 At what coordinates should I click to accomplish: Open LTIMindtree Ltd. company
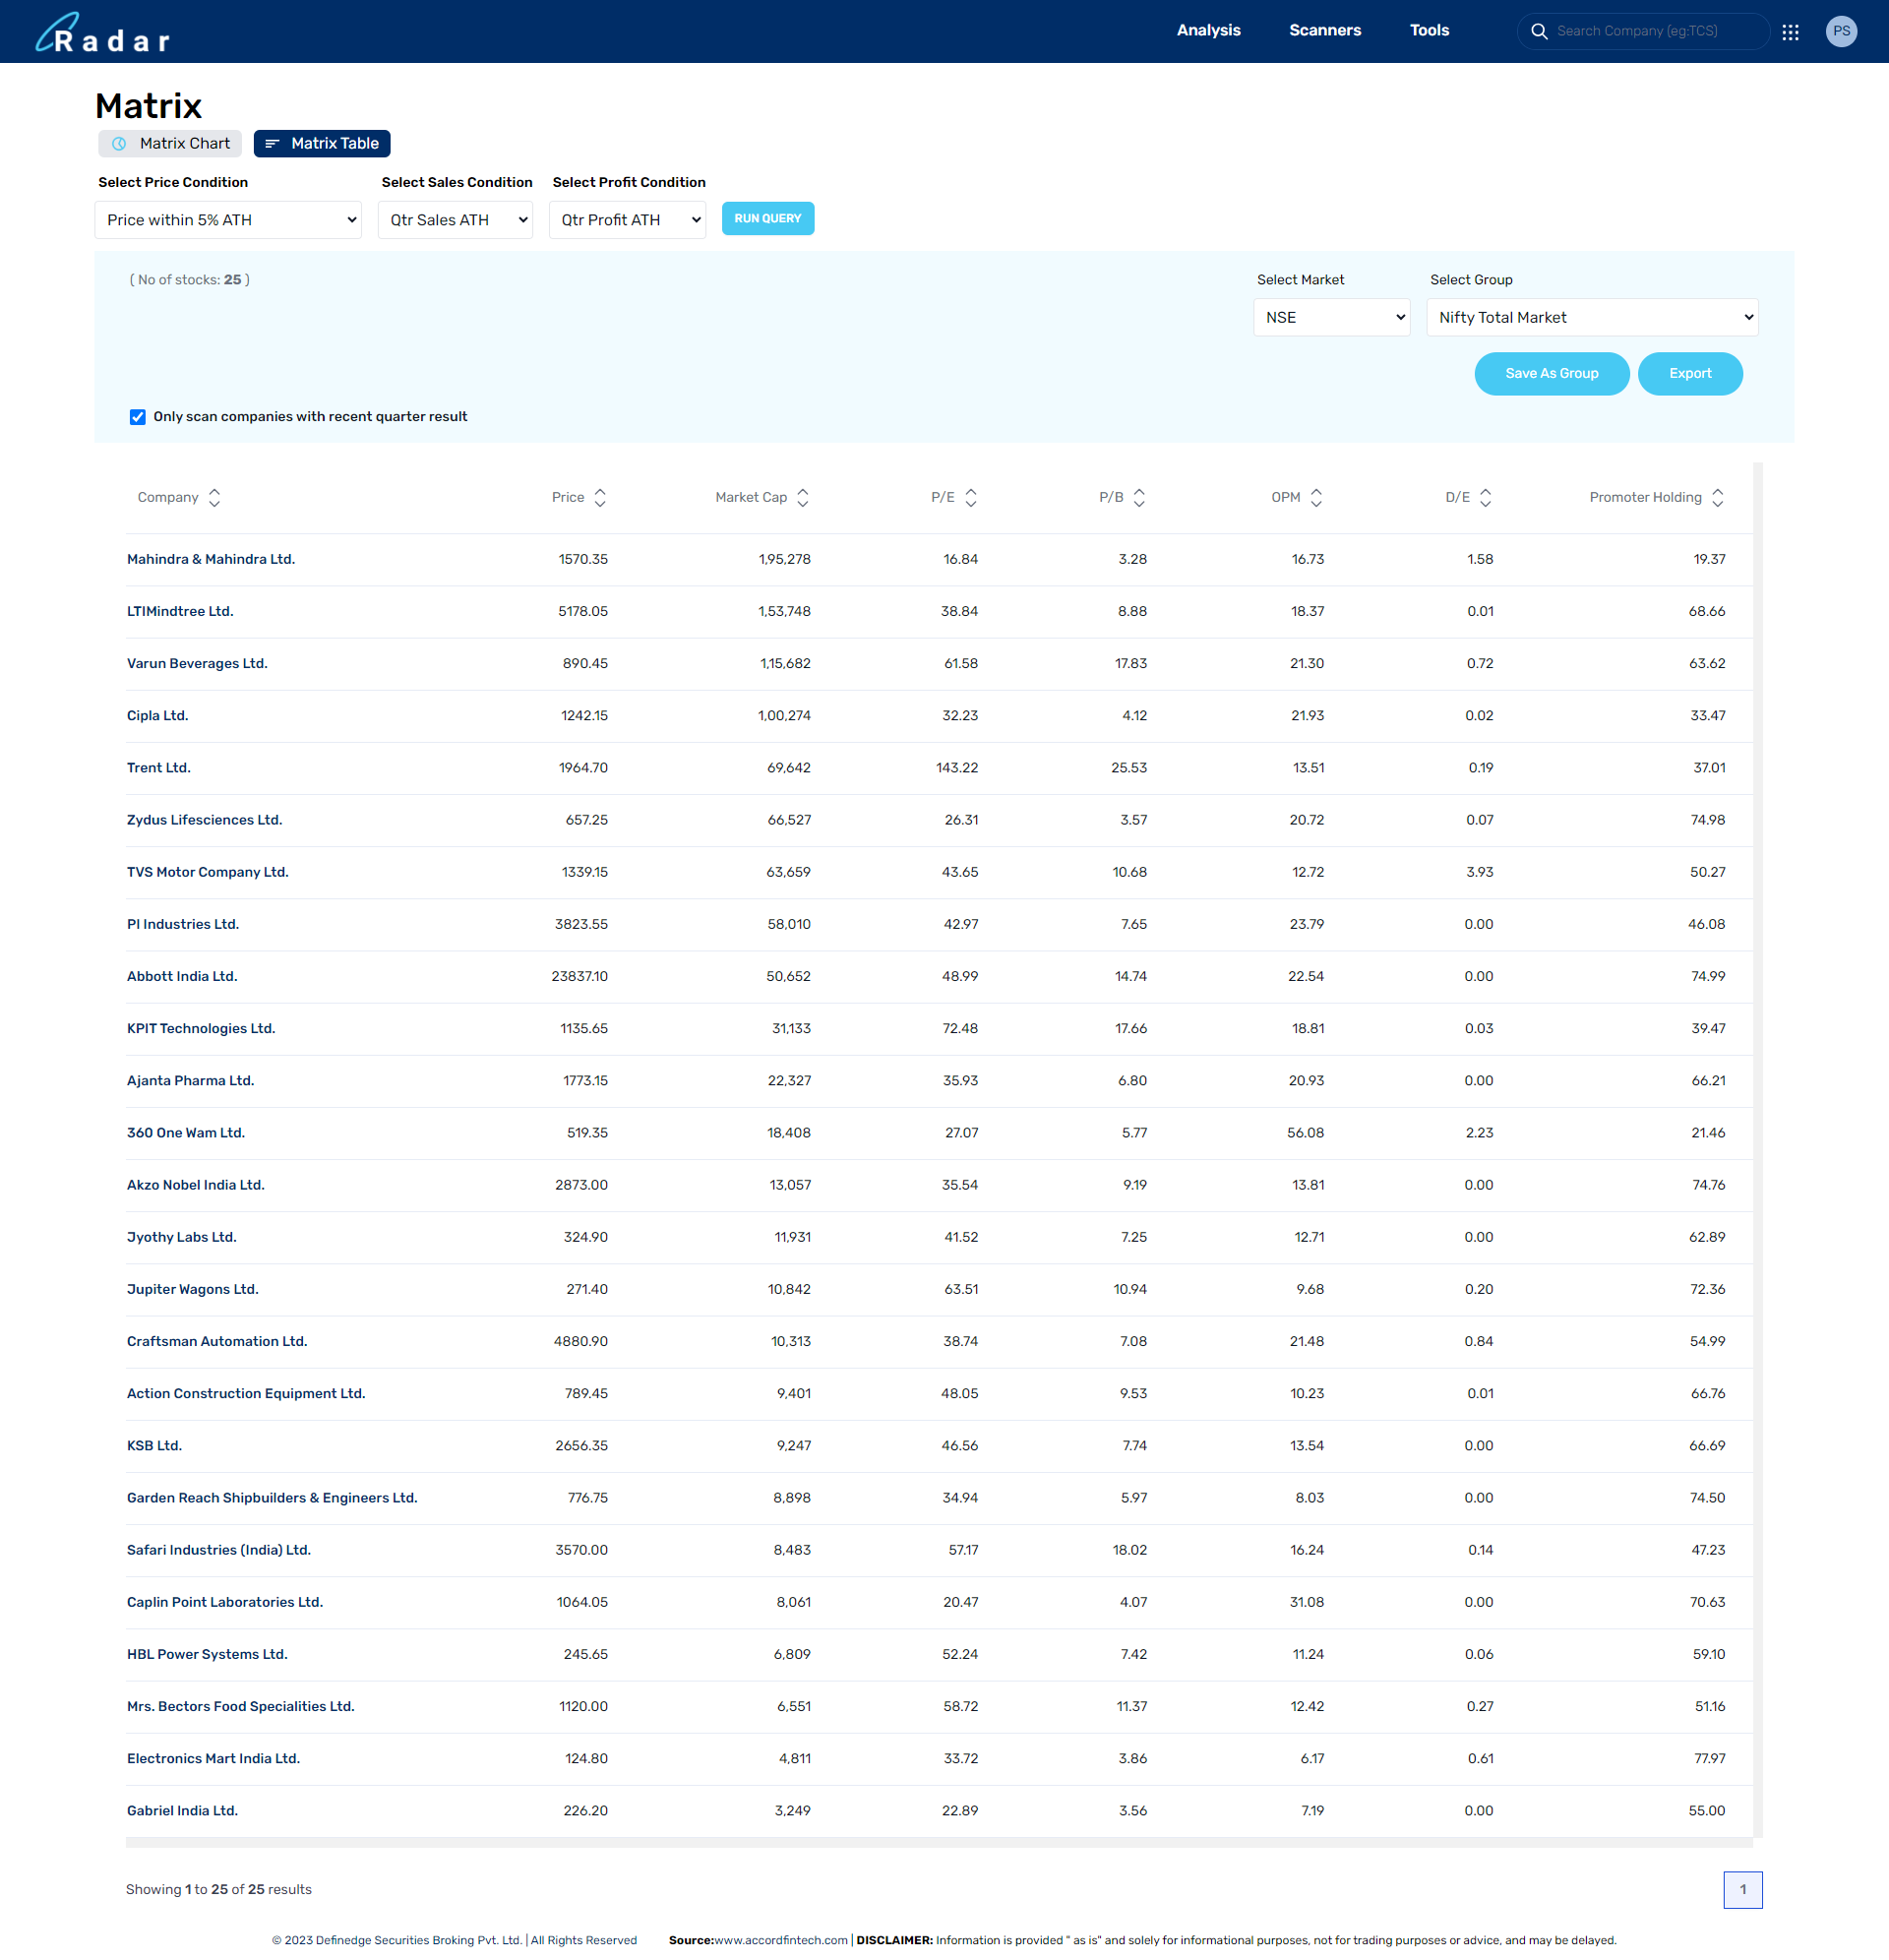click(x=180, y=611)
